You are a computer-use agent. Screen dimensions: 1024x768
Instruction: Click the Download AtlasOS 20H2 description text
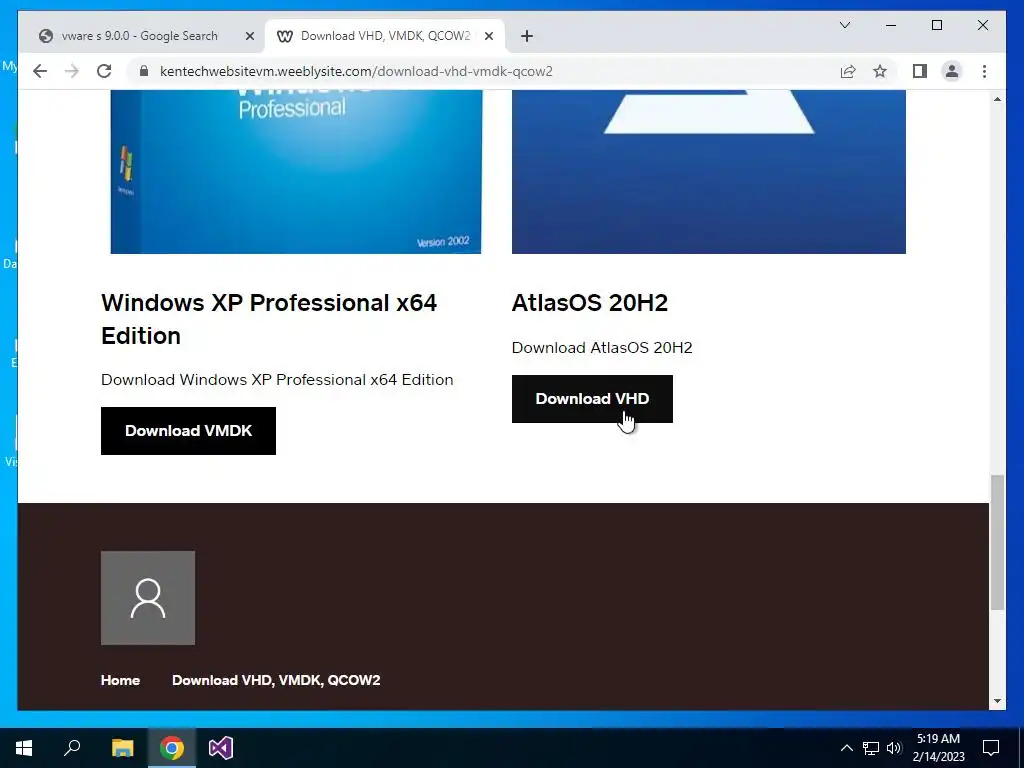[602, 347]
